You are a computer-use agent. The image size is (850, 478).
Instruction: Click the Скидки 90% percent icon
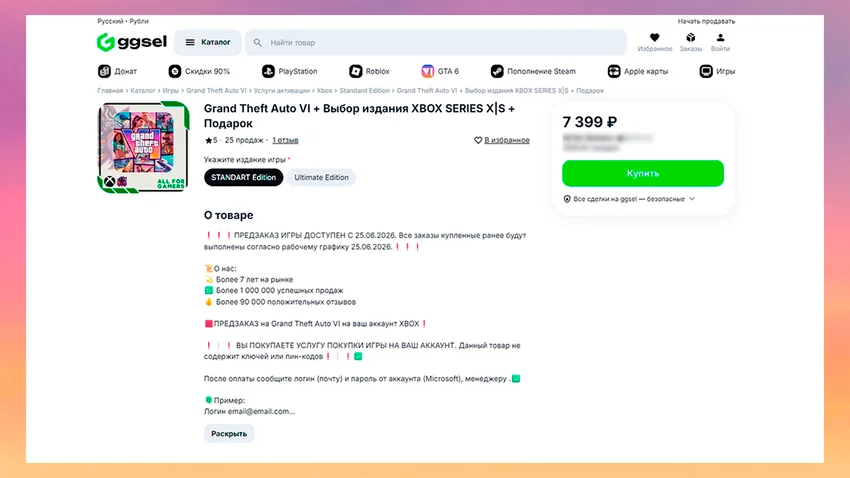(175, 71)
